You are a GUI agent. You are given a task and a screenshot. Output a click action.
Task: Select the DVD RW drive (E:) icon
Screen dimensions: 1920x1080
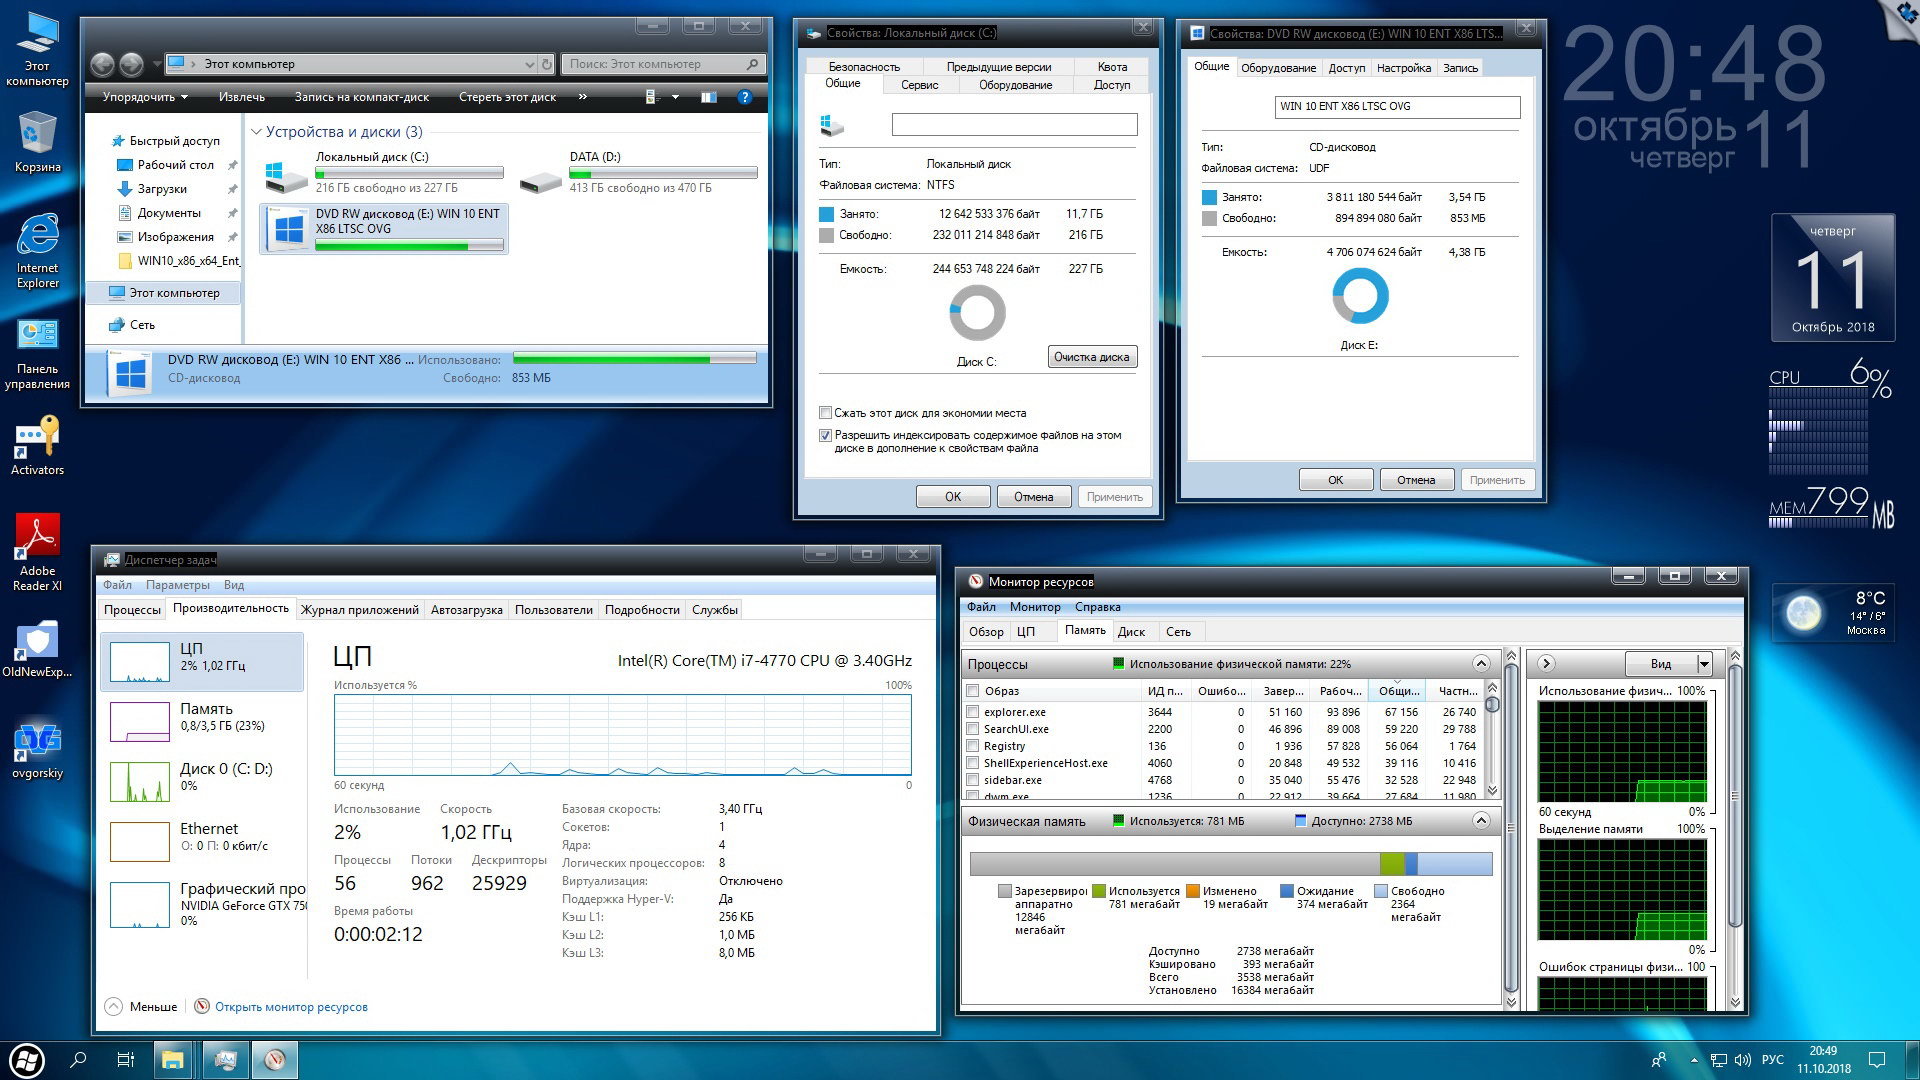pyautogui.click(x=289, y=229)
